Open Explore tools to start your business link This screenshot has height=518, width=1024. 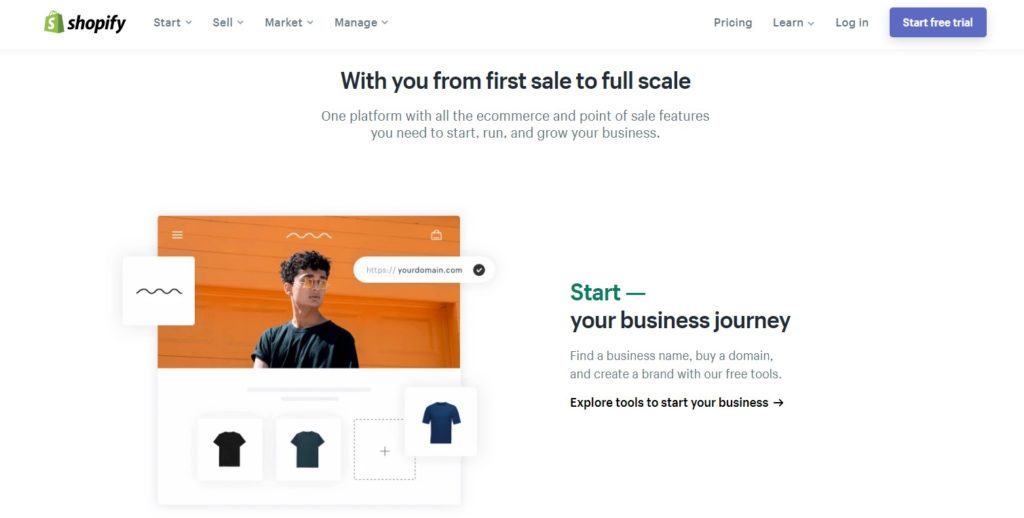(677, 402)
